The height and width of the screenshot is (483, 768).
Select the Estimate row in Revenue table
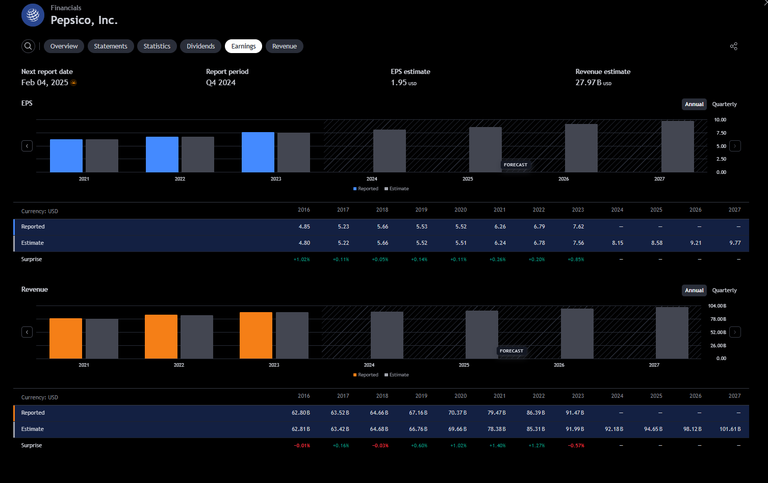pos(381,429)
